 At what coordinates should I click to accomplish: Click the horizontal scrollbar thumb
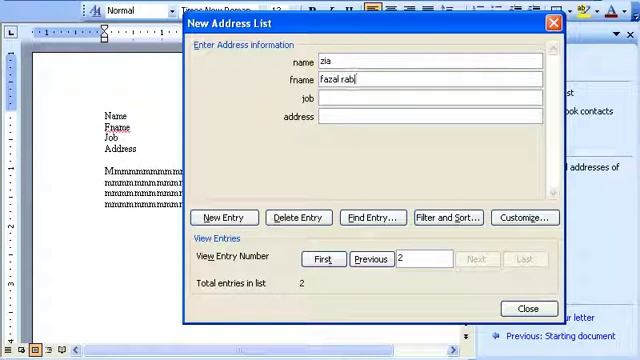click(x=238, y=350)
